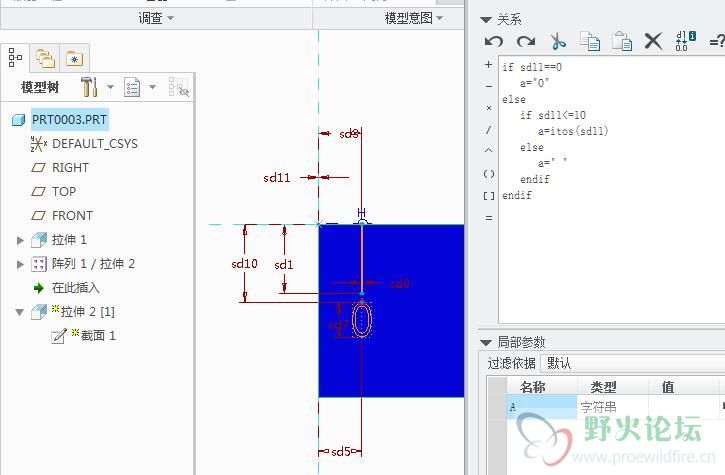Viewport: 725px width, 475px height.
Task: Toggle dimension names and values icon
Action: point(685,41)
